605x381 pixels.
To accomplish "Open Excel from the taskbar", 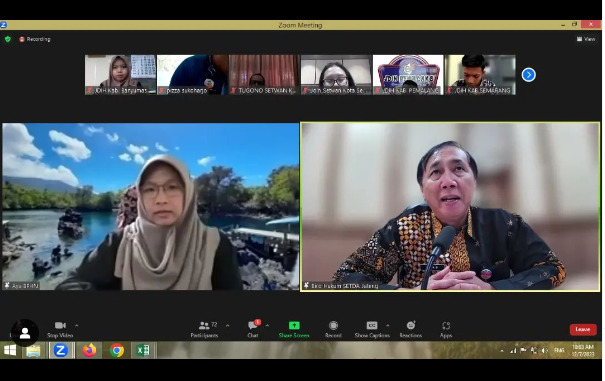I will click(x=143, y=351).
